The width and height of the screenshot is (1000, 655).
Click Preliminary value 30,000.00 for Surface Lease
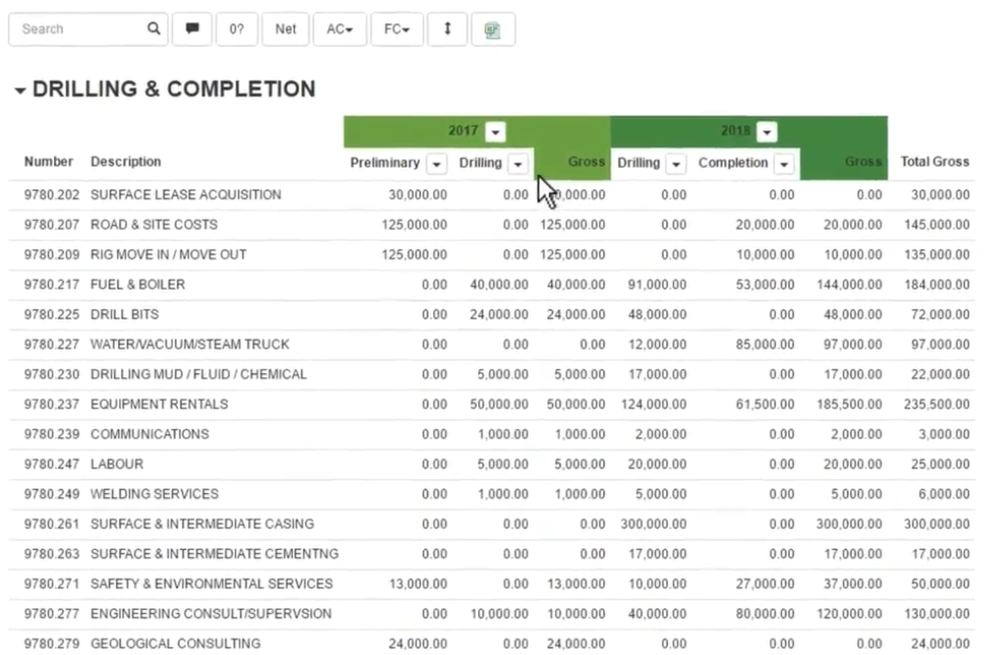pos(418,195)
